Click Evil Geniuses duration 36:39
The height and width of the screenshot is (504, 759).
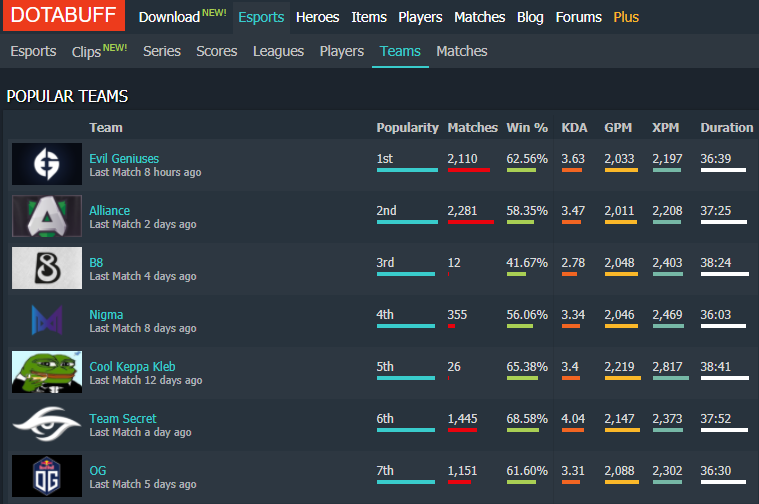715,159
